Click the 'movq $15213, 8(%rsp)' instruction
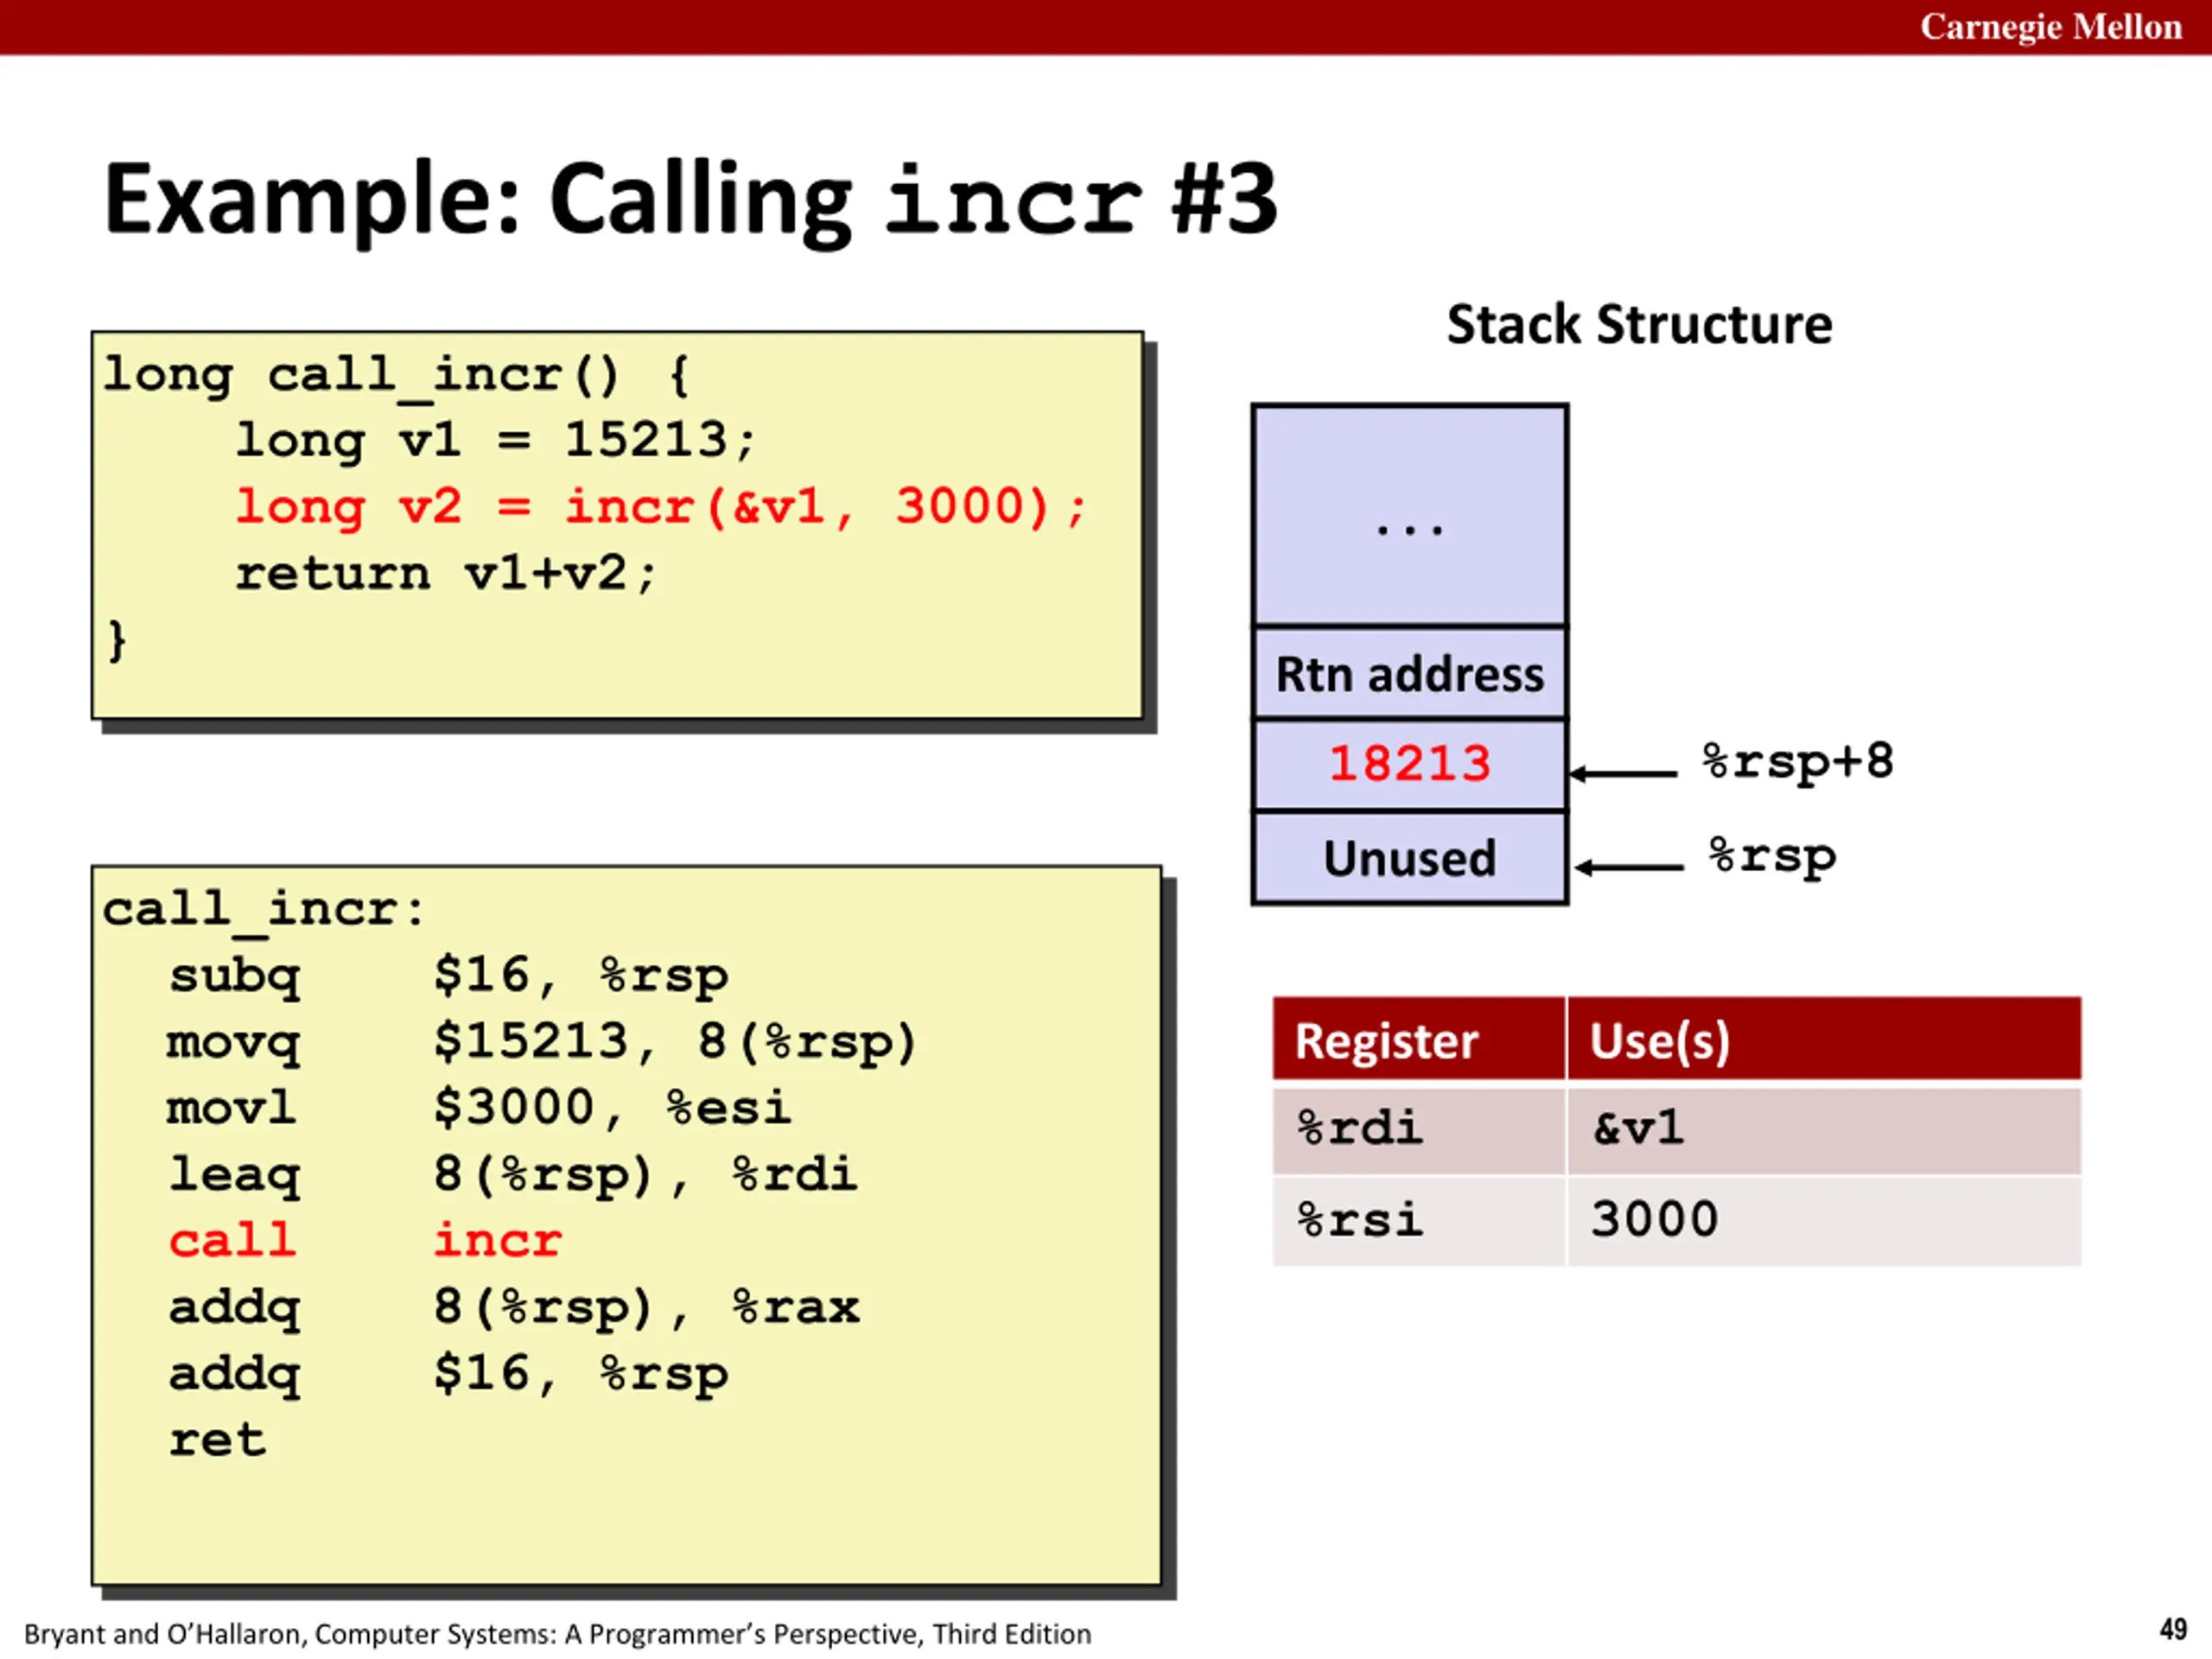 pos(541,1043)
